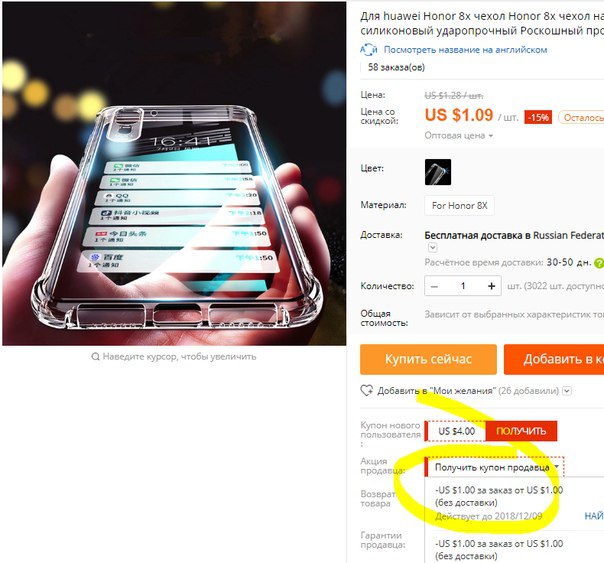Increase quantity with the plus button
The image size is (604, 563).
[x=491, y=286]
